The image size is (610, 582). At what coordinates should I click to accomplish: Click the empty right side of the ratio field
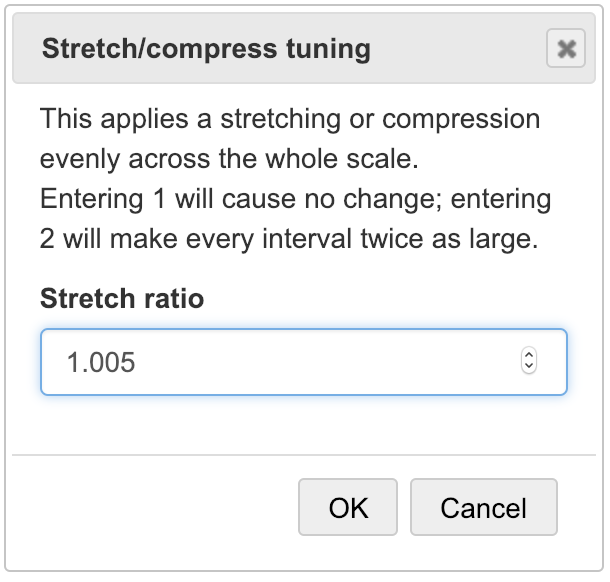420,362
